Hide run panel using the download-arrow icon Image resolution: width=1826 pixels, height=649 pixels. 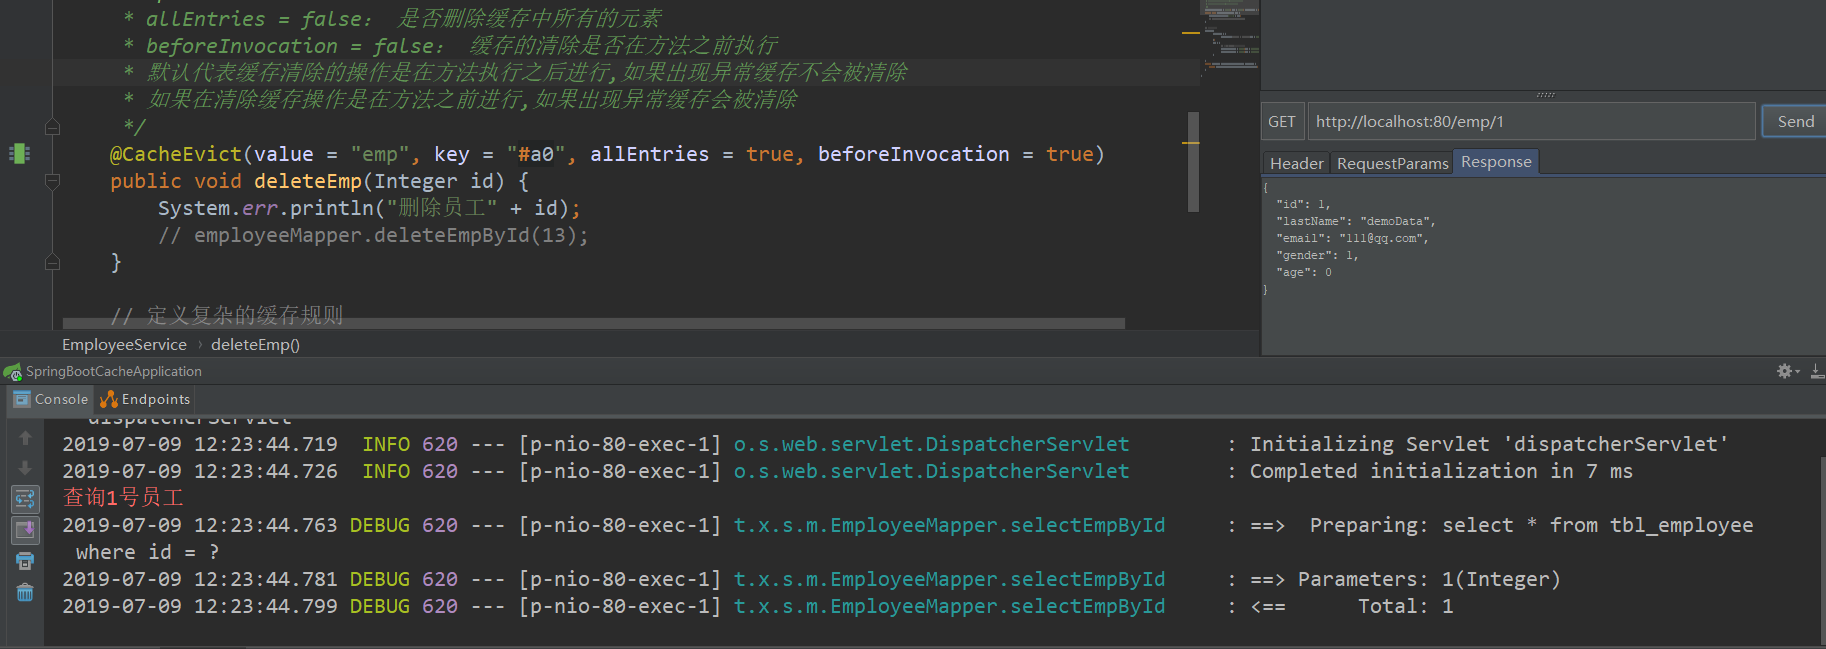coord(1817,371)
